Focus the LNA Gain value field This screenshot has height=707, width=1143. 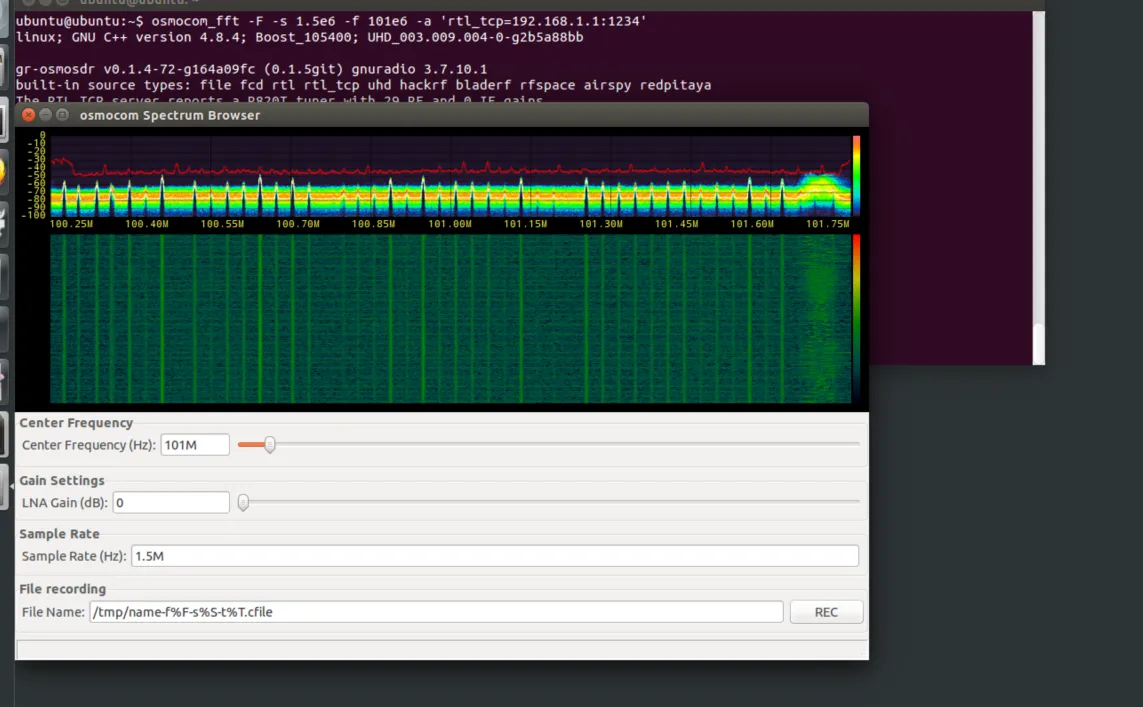pyautogui.click(x=171, y=502)
